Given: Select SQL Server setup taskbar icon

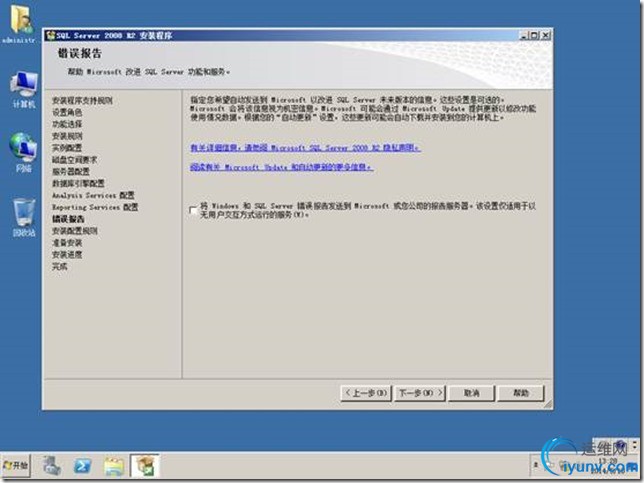Looking at the screenshot, I should click(145, 466).
